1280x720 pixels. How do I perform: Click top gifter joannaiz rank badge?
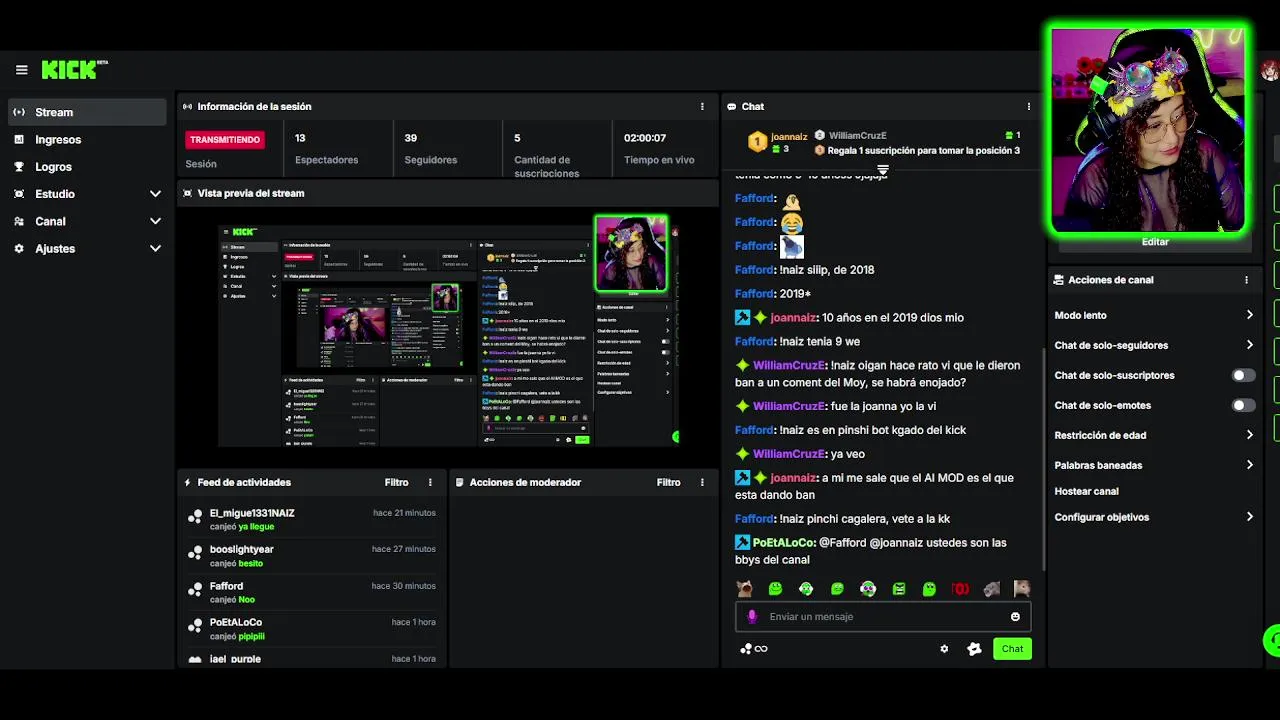pos(758,142)
